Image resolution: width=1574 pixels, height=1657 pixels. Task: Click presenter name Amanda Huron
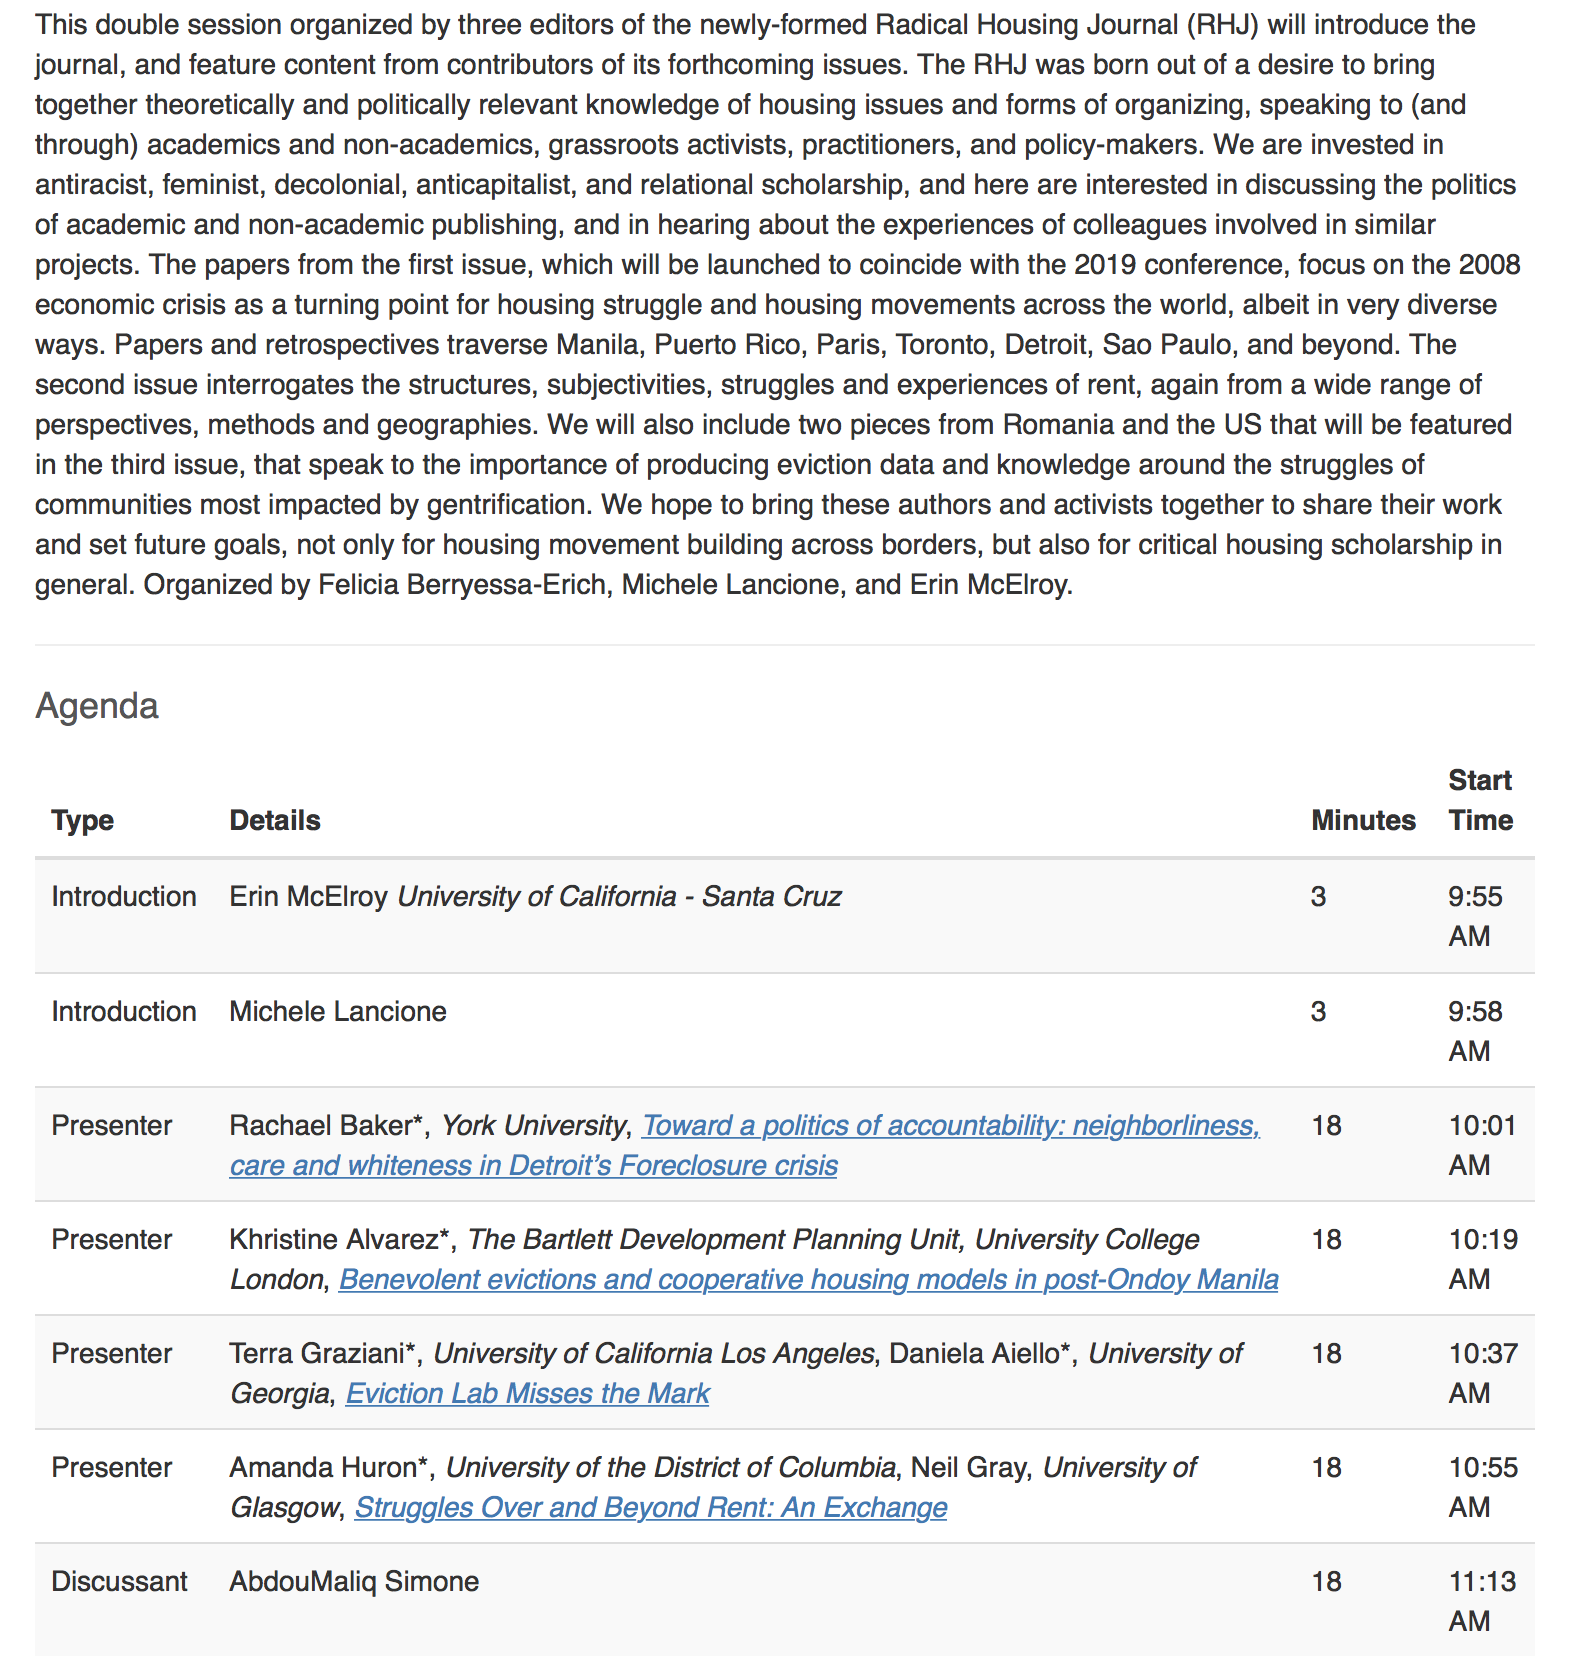click(322, 1468)
